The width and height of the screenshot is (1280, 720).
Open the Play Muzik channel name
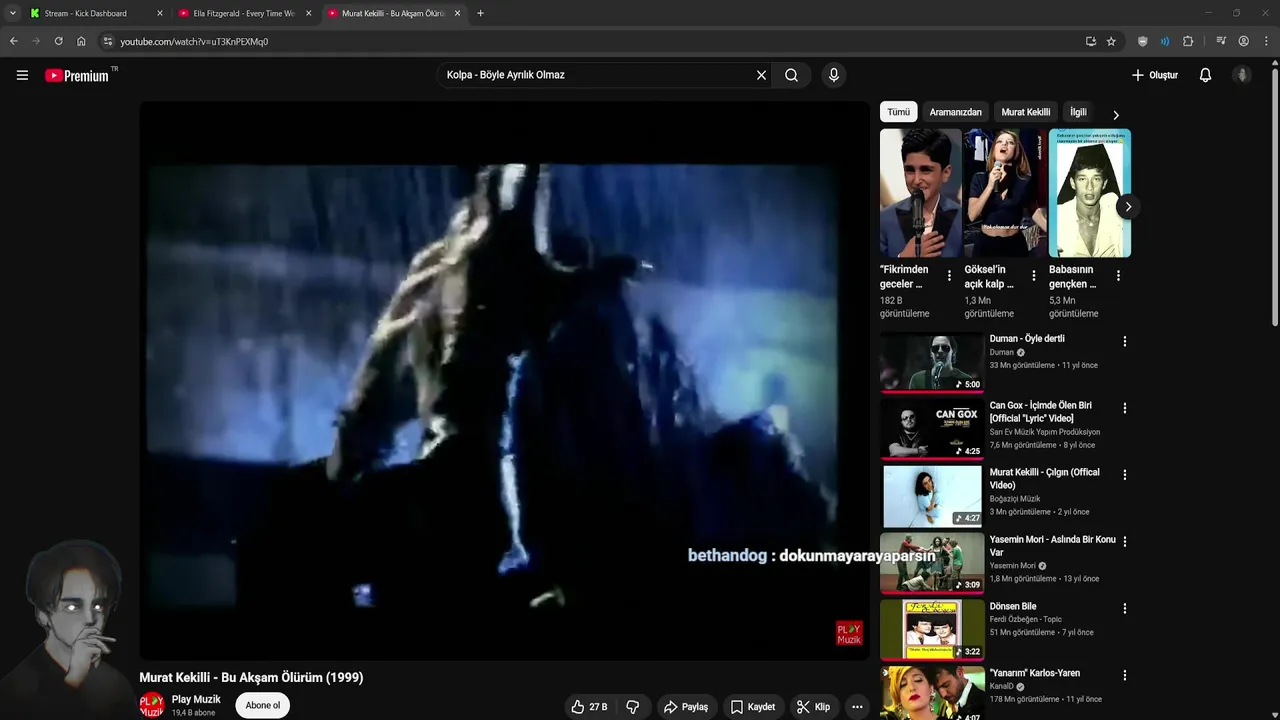[196, 700]
